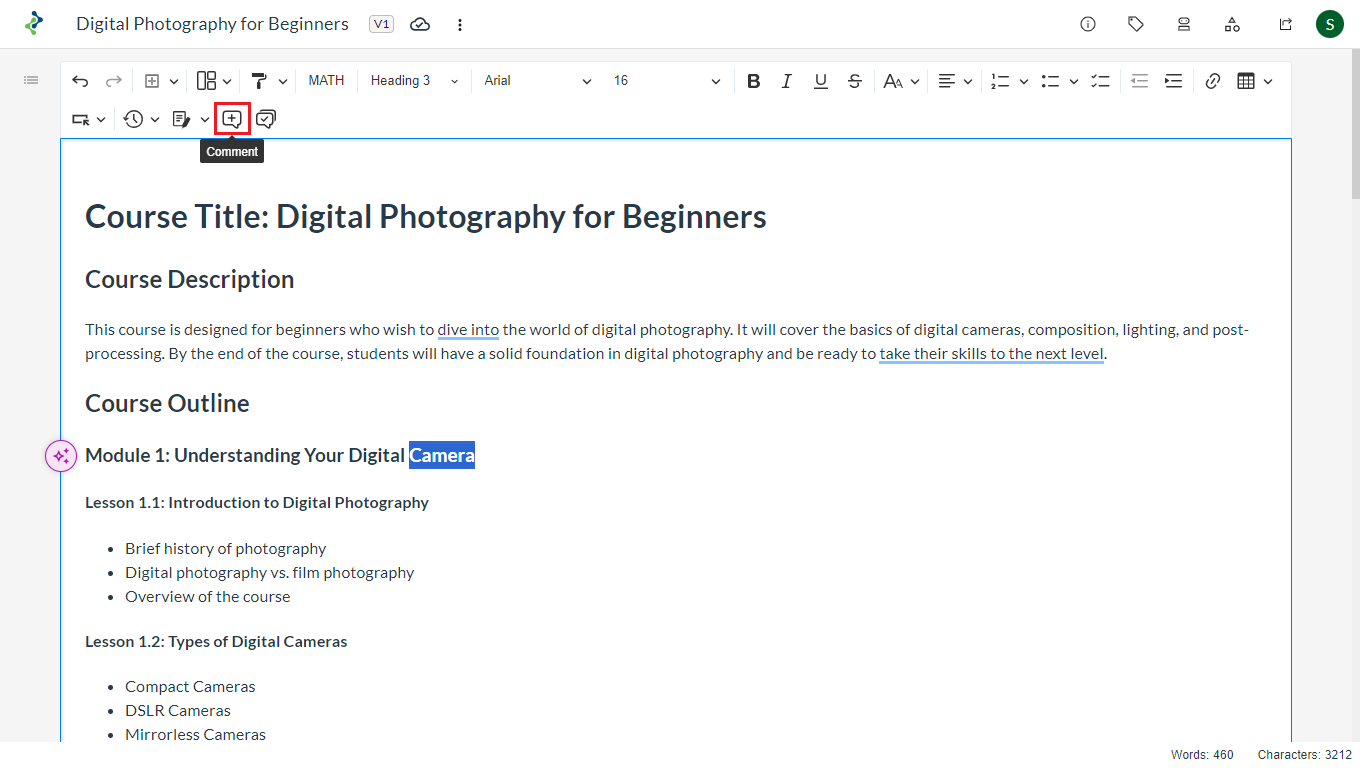Click the undo arrow
Image resolution: width=1360 pixels, height=768 pixels.
(x=80, y=81)
